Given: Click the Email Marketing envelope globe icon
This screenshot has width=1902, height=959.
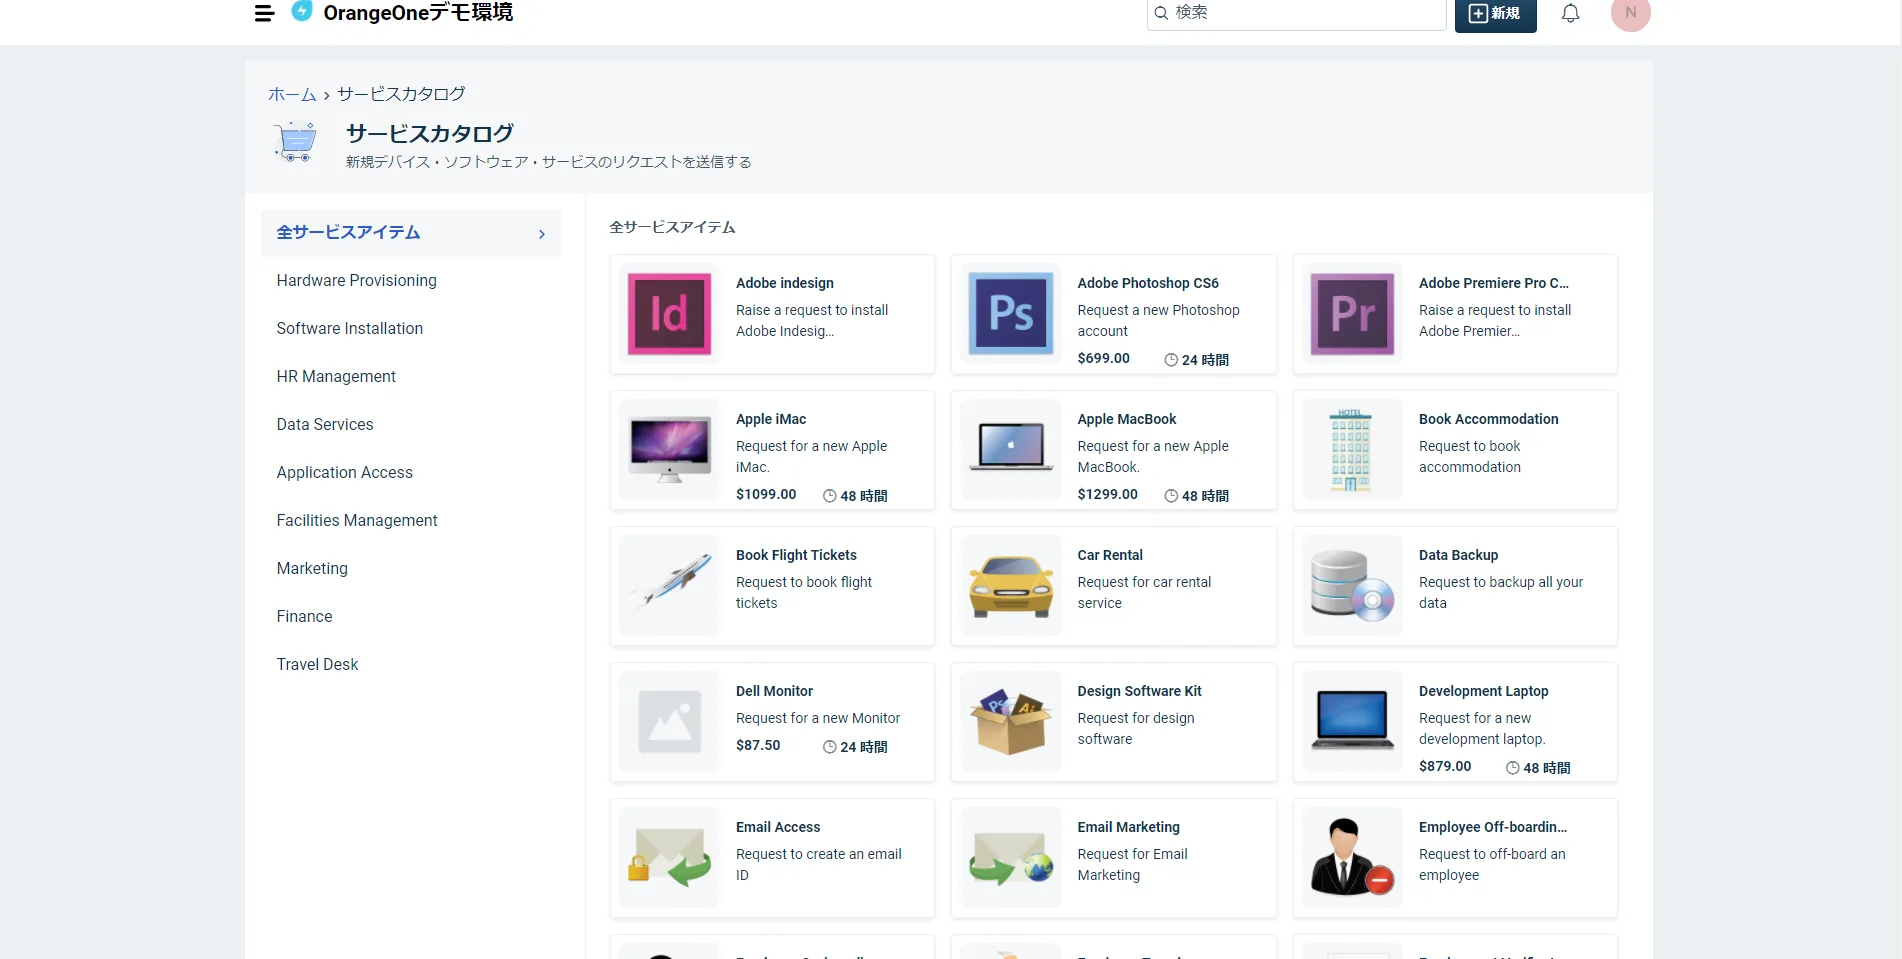Looking at the screenshot, I should point(1011,858).
